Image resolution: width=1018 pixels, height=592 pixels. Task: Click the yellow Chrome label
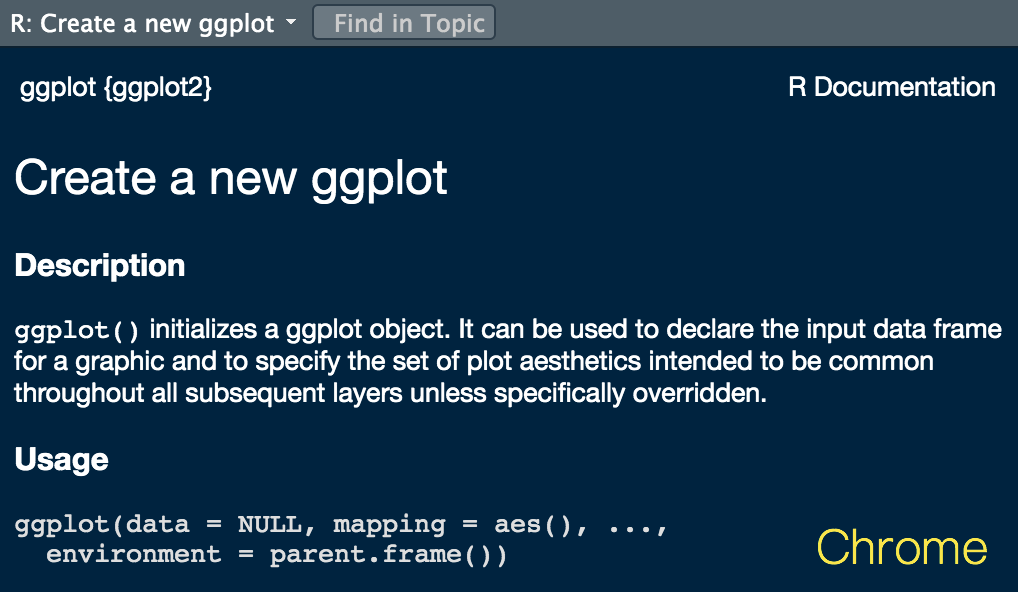click(901, 547)
